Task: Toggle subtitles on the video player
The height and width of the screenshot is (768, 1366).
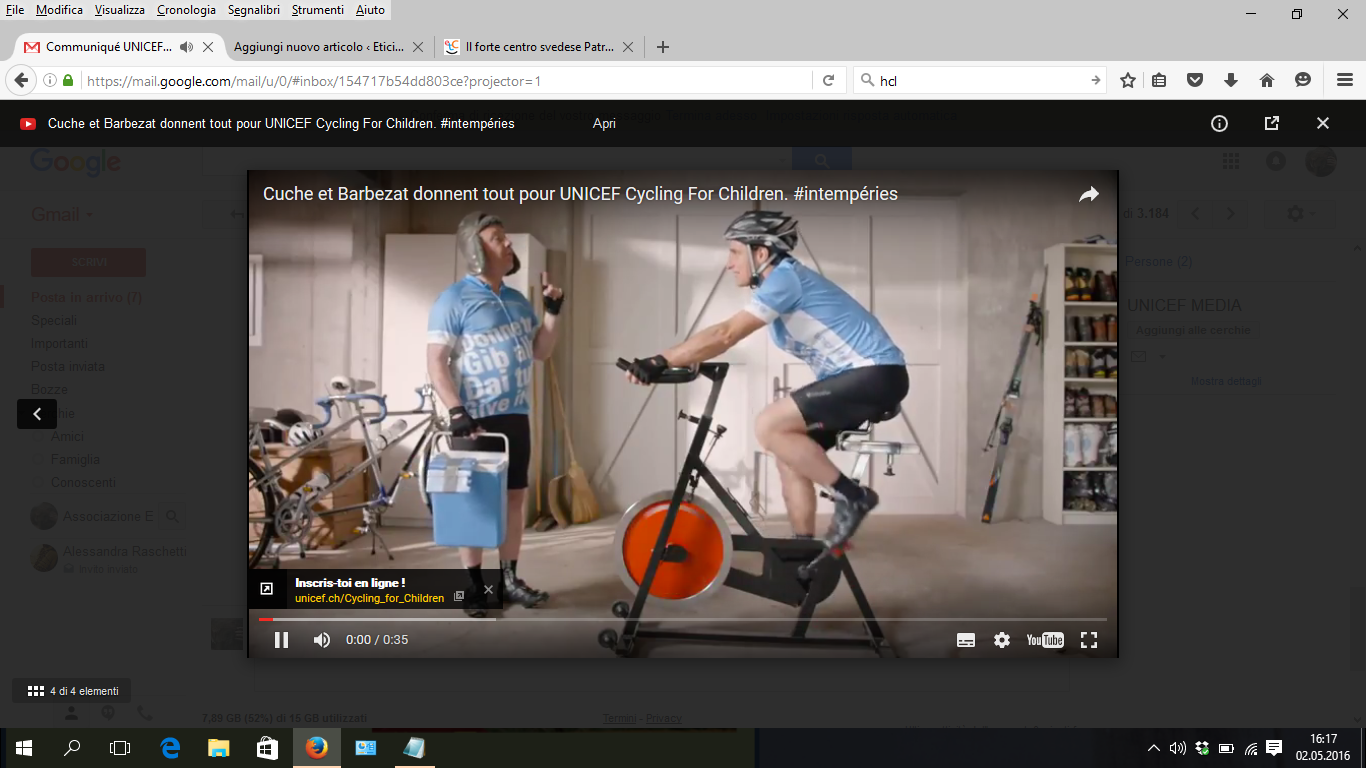Action: pyautogui.click(x=966, y=640)
